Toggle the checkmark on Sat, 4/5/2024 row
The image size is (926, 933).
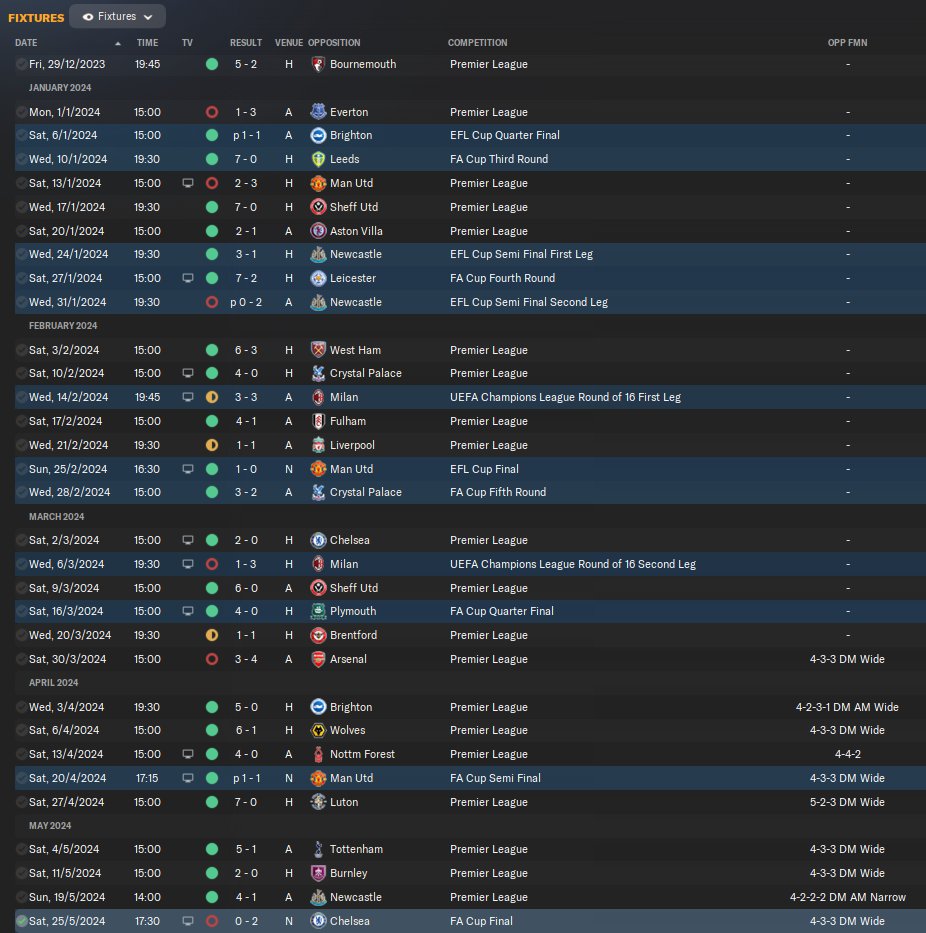pyautogui.click(x=21, y=849)
